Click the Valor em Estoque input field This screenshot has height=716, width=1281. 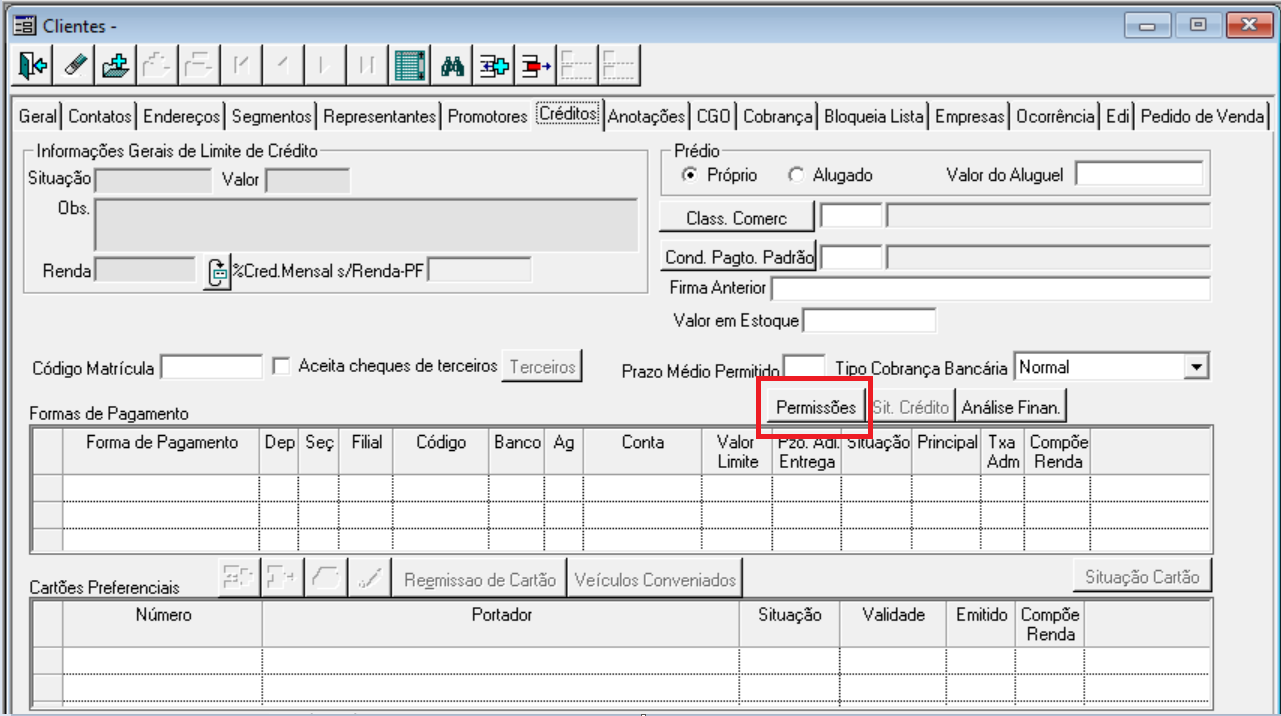(x=869, y=321)
